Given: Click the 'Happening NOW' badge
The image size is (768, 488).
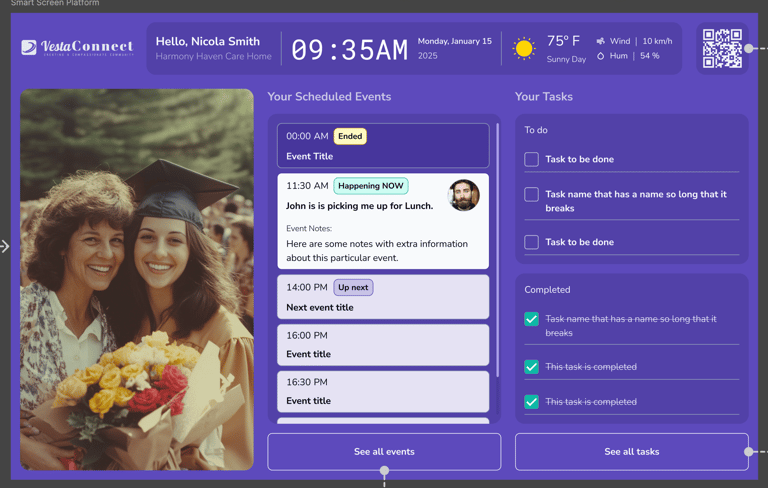Looking at the screenshot, I should pyautogui.click(x=371, y=186).
